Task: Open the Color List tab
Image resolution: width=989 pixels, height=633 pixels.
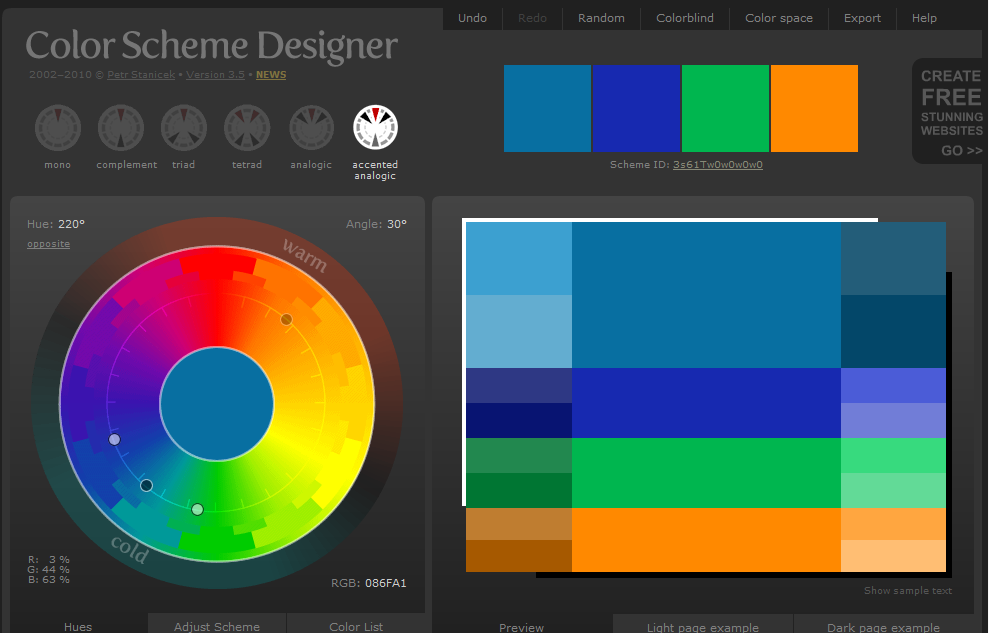Action: (358, 626)
